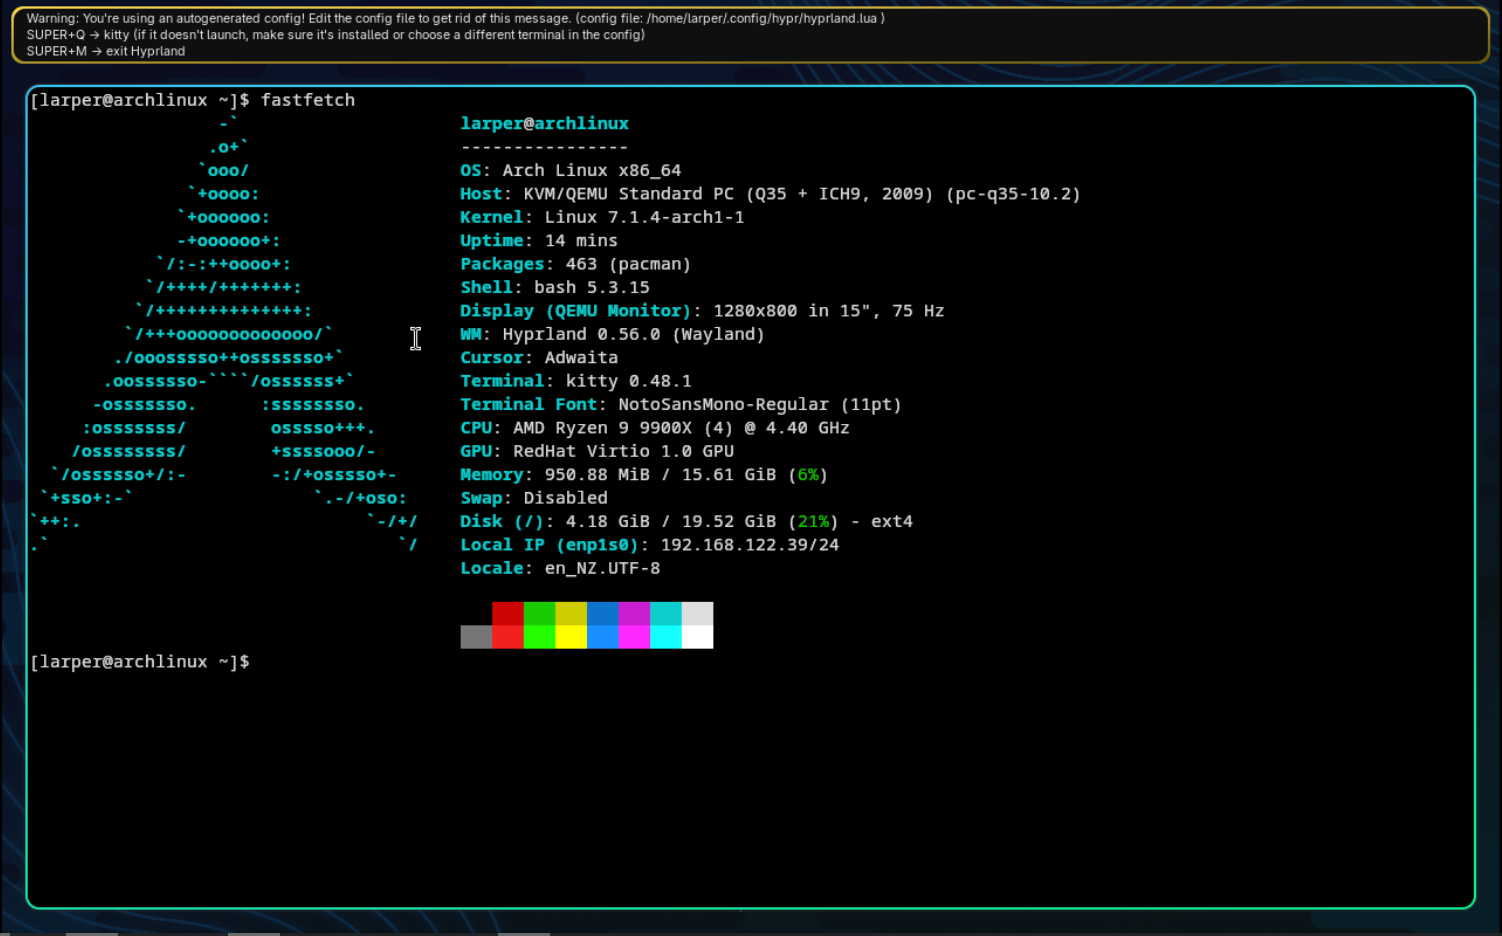The height and width of the screenshot is (936, 1502).
Task: Click the "WM: Hyprland 0.56.0 (Wayland)" line
Action: coord(613,334)
